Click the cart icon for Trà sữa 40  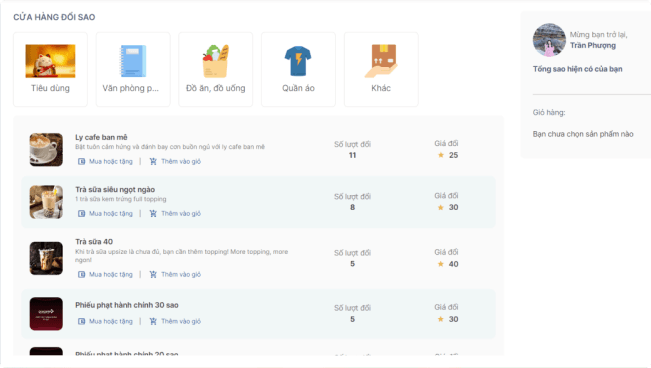tap(153, 275)
